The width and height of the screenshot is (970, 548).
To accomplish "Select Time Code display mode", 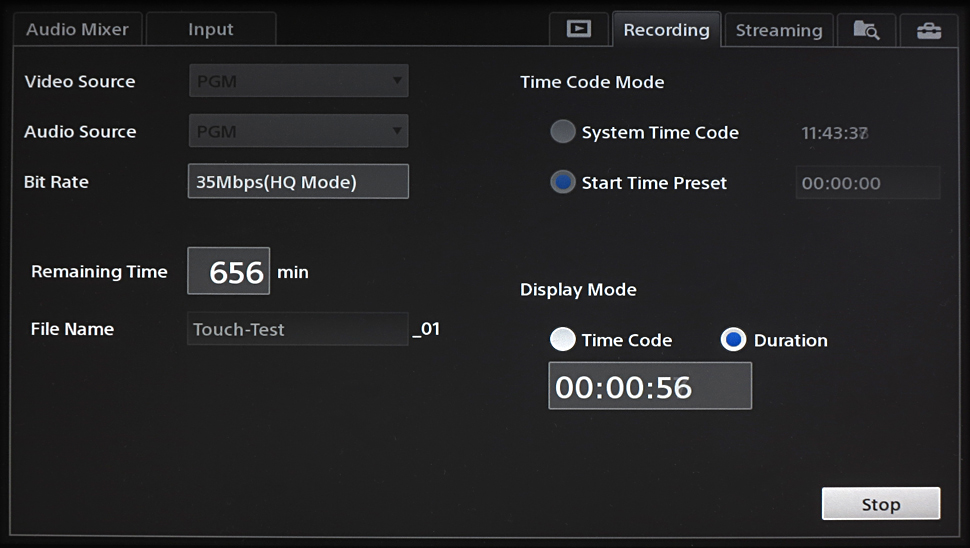I will [x=563, y=340].
